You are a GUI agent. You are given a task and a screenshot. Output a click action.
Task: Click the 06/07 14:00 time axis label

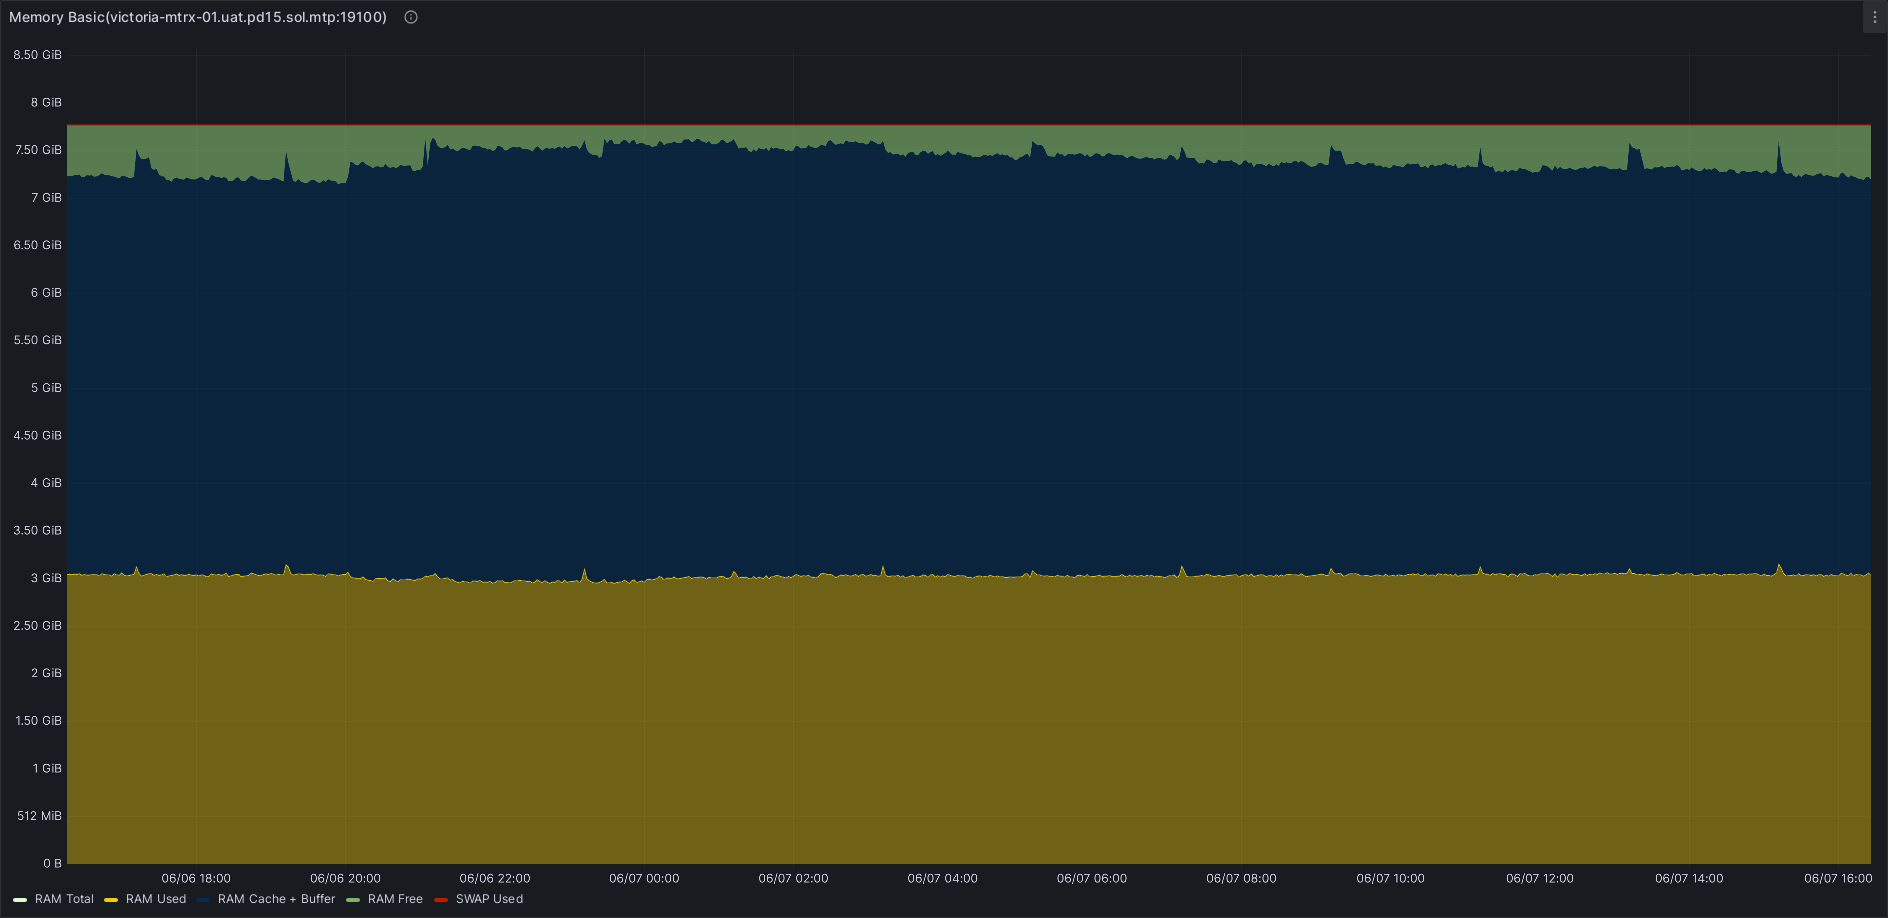pos(1689,879)
